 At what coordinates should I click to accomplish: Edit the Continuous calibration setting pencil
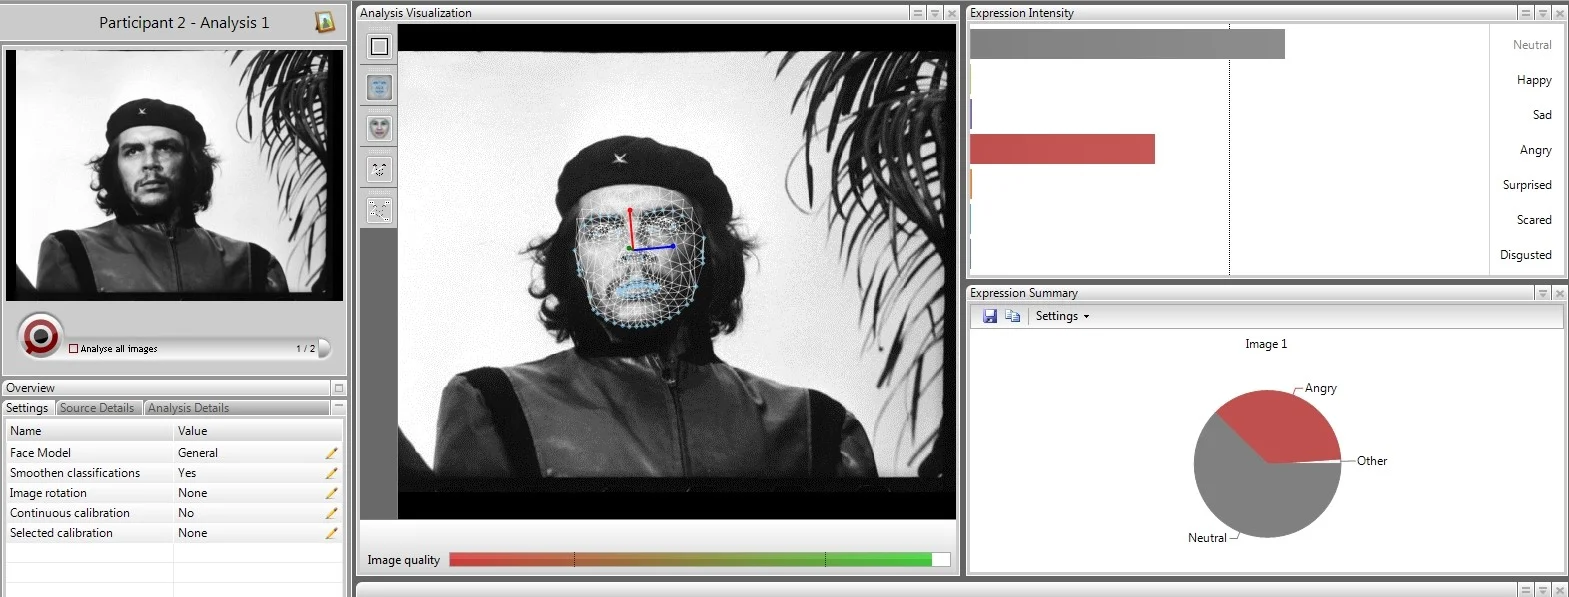331,513
